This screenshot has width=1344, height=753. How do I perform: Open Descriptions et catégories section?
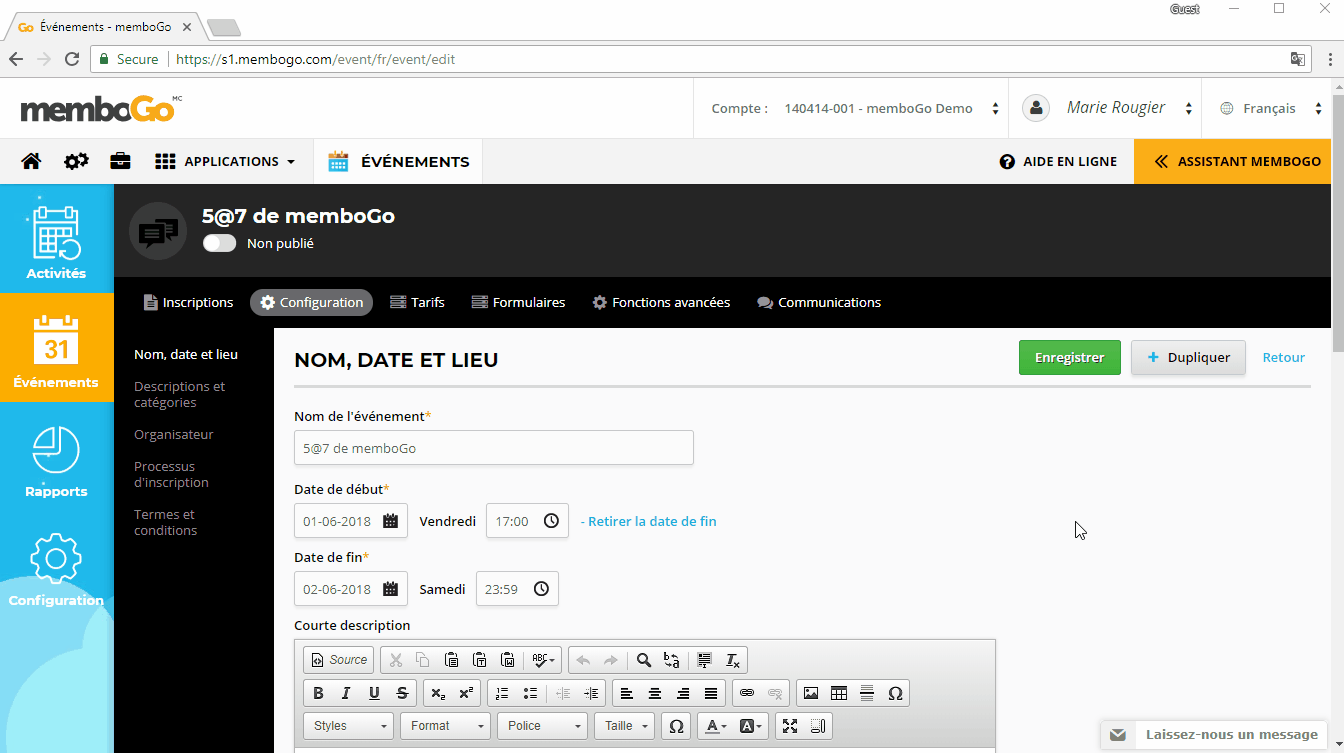pos(180,394)
